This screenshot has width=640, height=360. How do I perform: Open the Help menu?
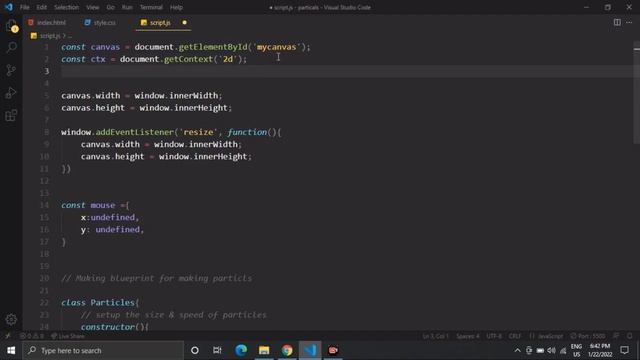(176, 7)
